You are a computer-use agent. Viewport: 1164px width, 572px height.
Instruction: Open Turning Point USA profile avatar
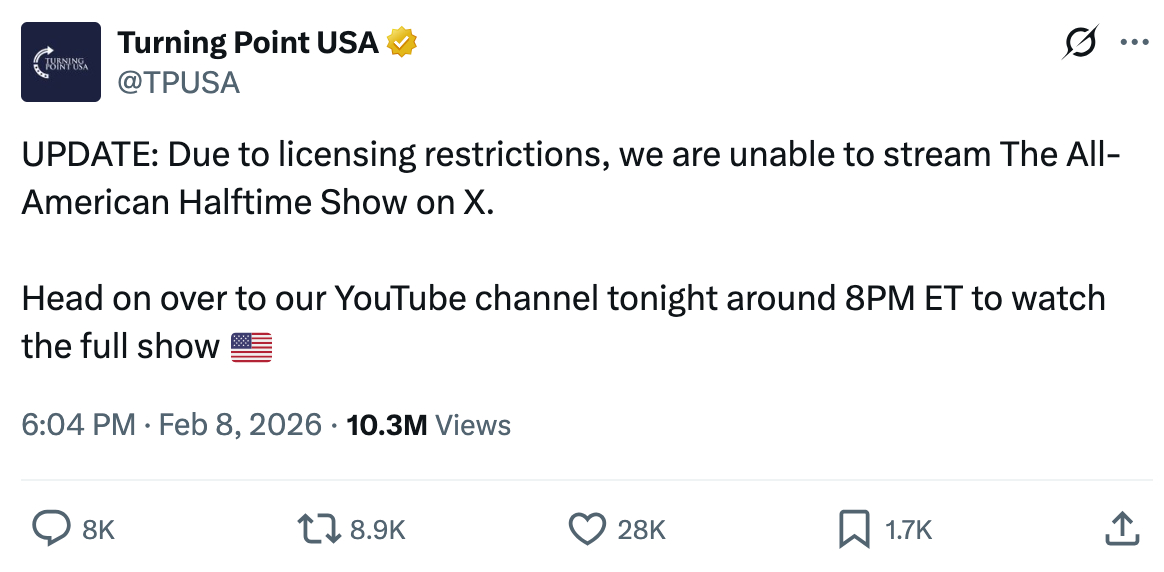click(61, 62)
